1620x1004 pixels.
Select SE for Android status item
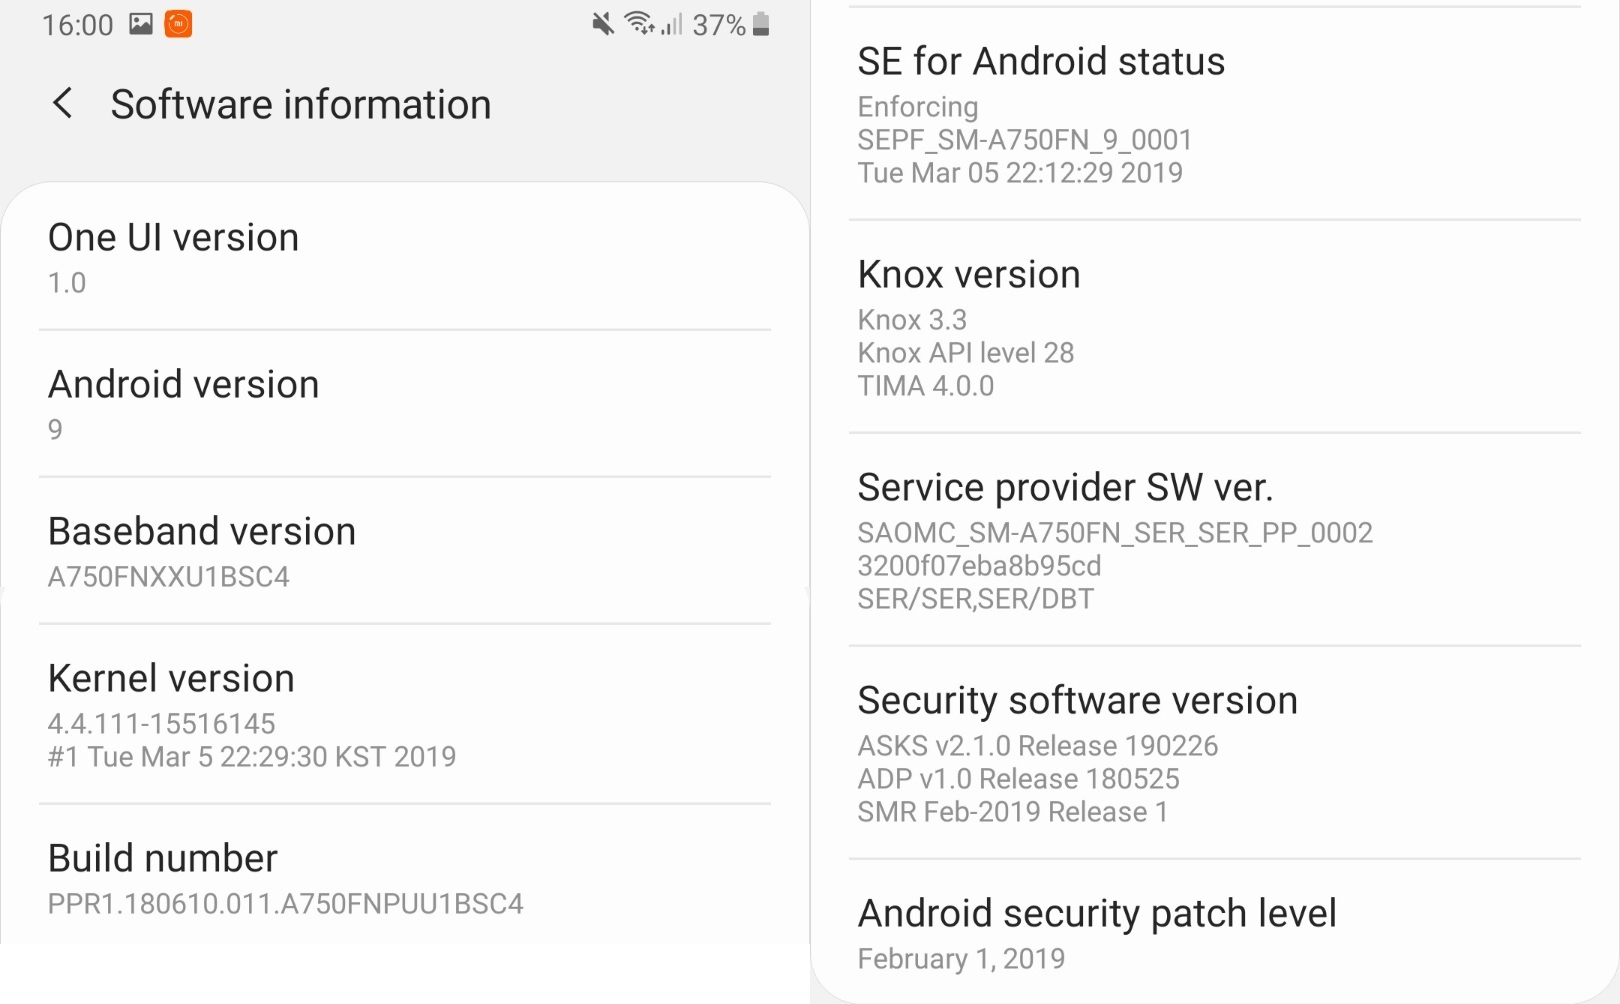tap(1215, 114)
